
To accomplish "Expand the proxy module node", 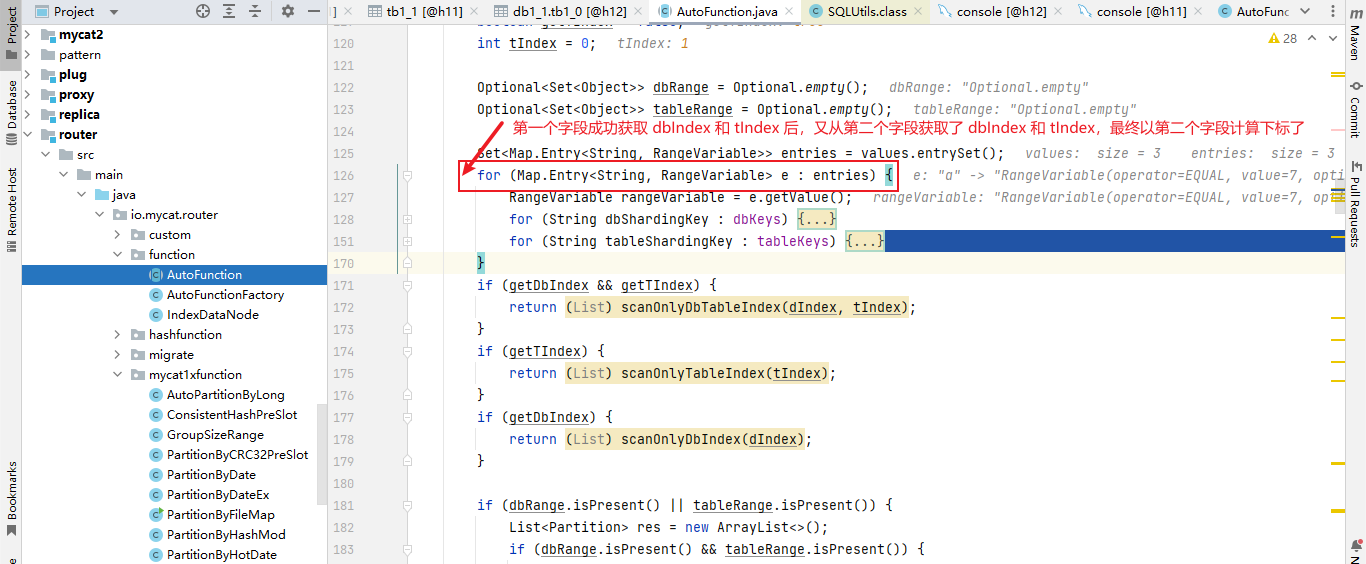I will click(27, 94).
